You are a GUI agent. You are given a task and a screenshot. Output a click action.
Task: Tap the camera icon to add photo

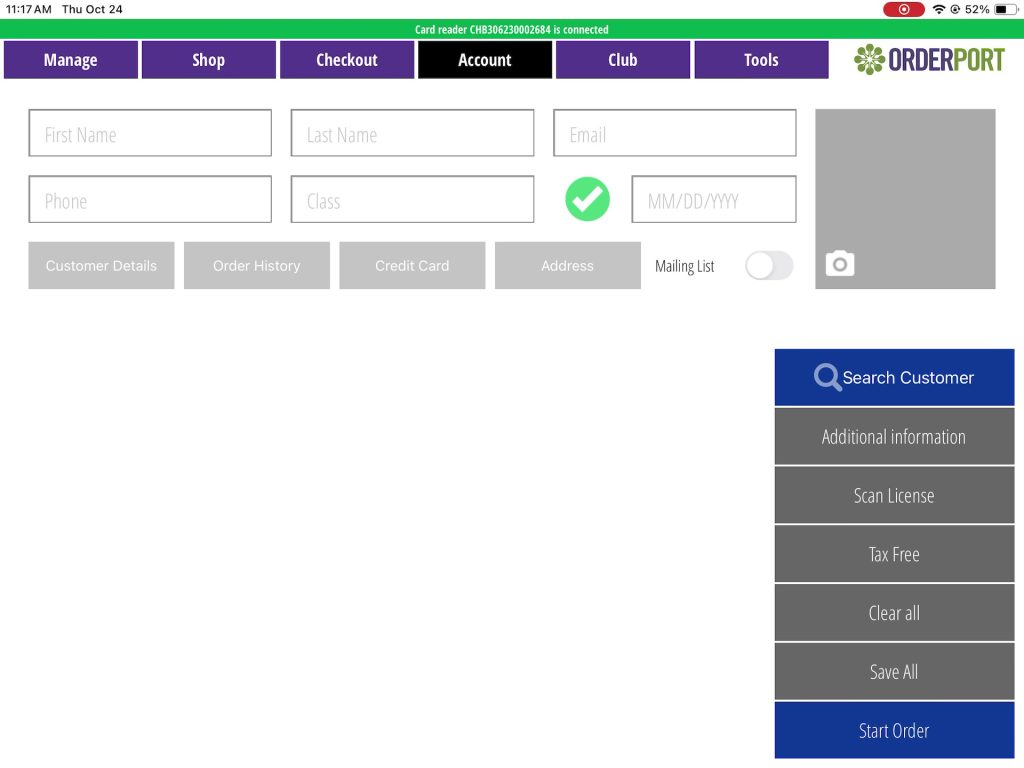point(839,264)
